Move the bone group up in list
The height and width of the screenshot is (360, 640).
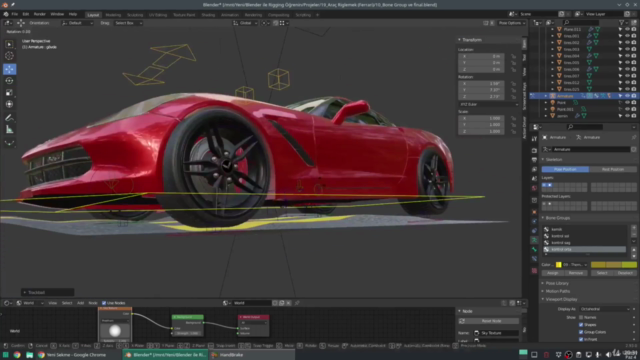[x=634, y=249]
